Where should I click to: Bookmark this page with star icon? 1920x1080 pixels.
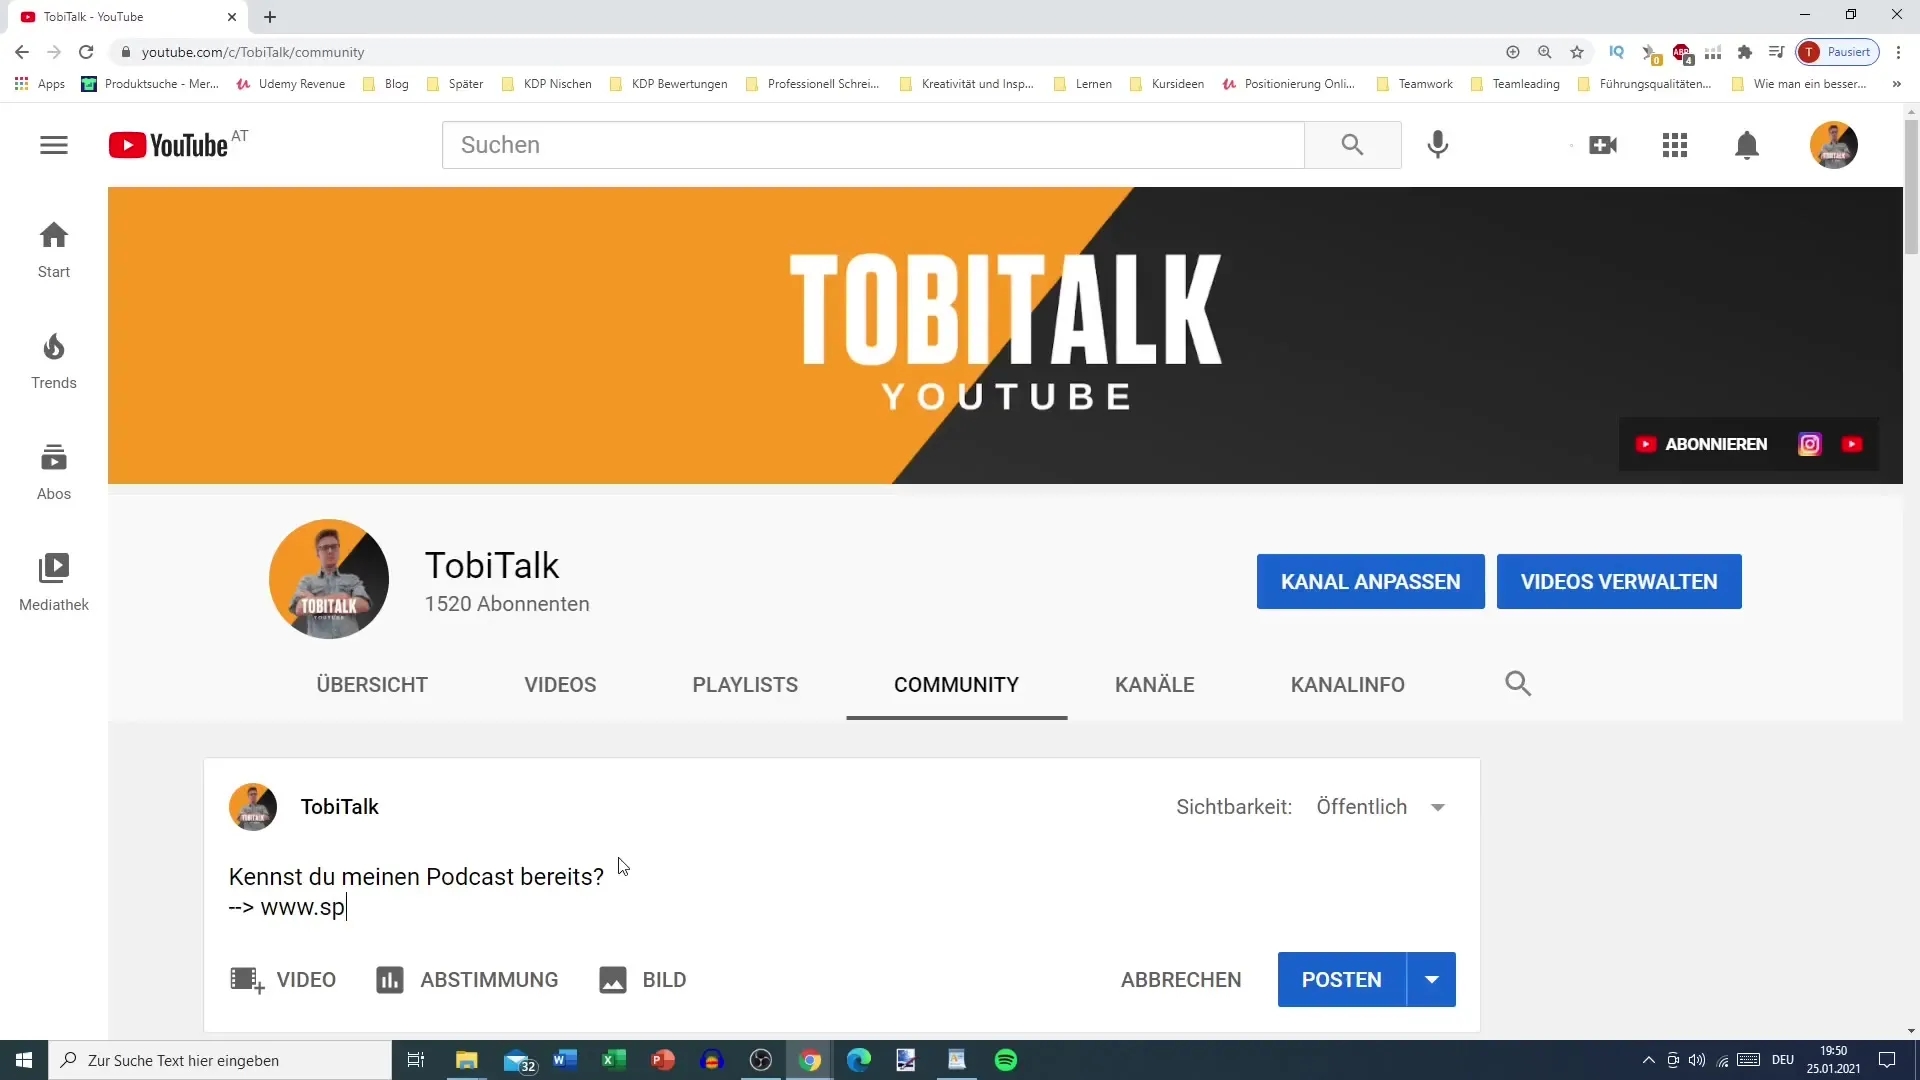click(x=1577, y=52)
